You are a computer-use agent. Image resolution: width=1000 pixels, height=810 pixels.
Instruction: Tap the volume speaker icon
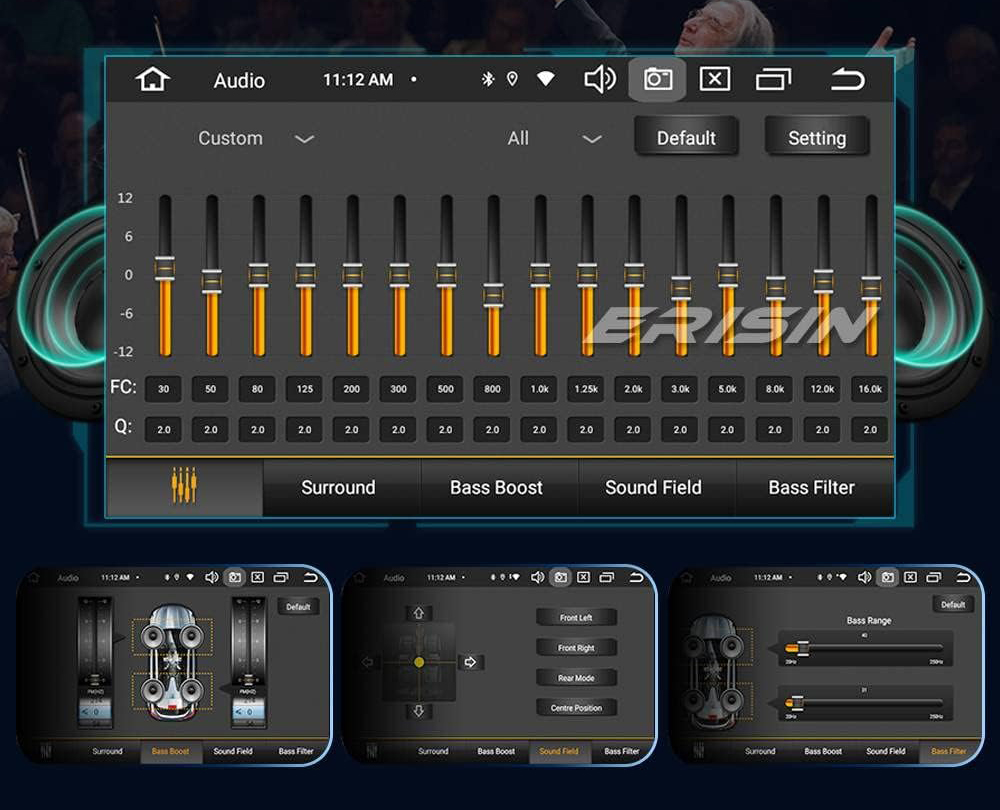pyautogui.click(x=599, y=80)
